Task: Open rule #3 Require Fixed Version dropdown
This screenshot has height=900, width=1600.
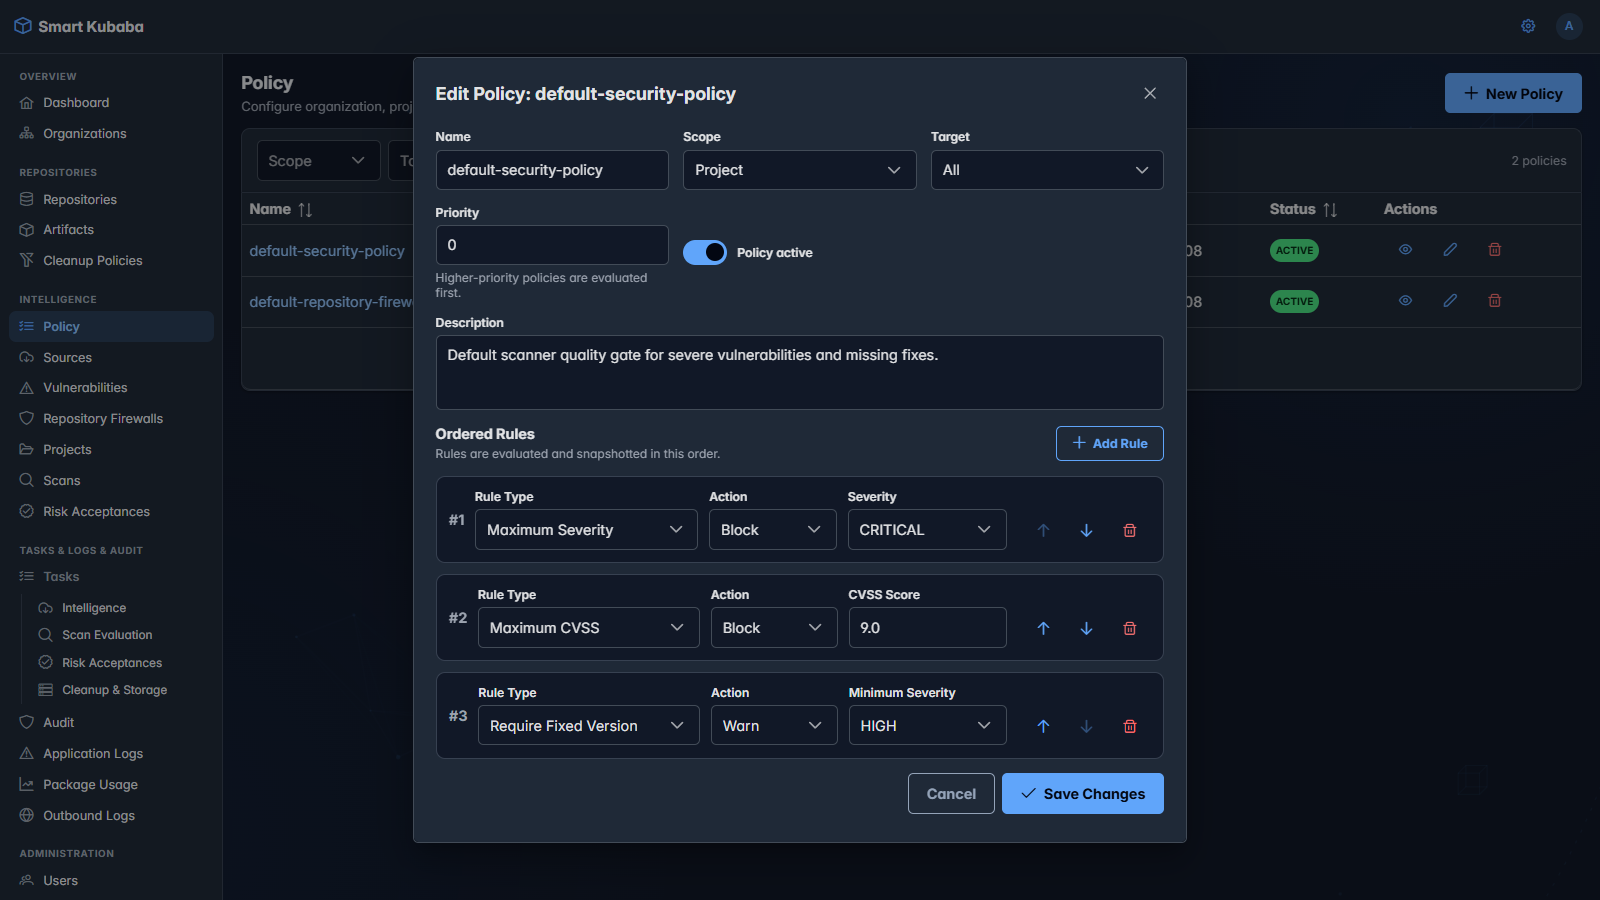Action: click(x=588, y=726)
